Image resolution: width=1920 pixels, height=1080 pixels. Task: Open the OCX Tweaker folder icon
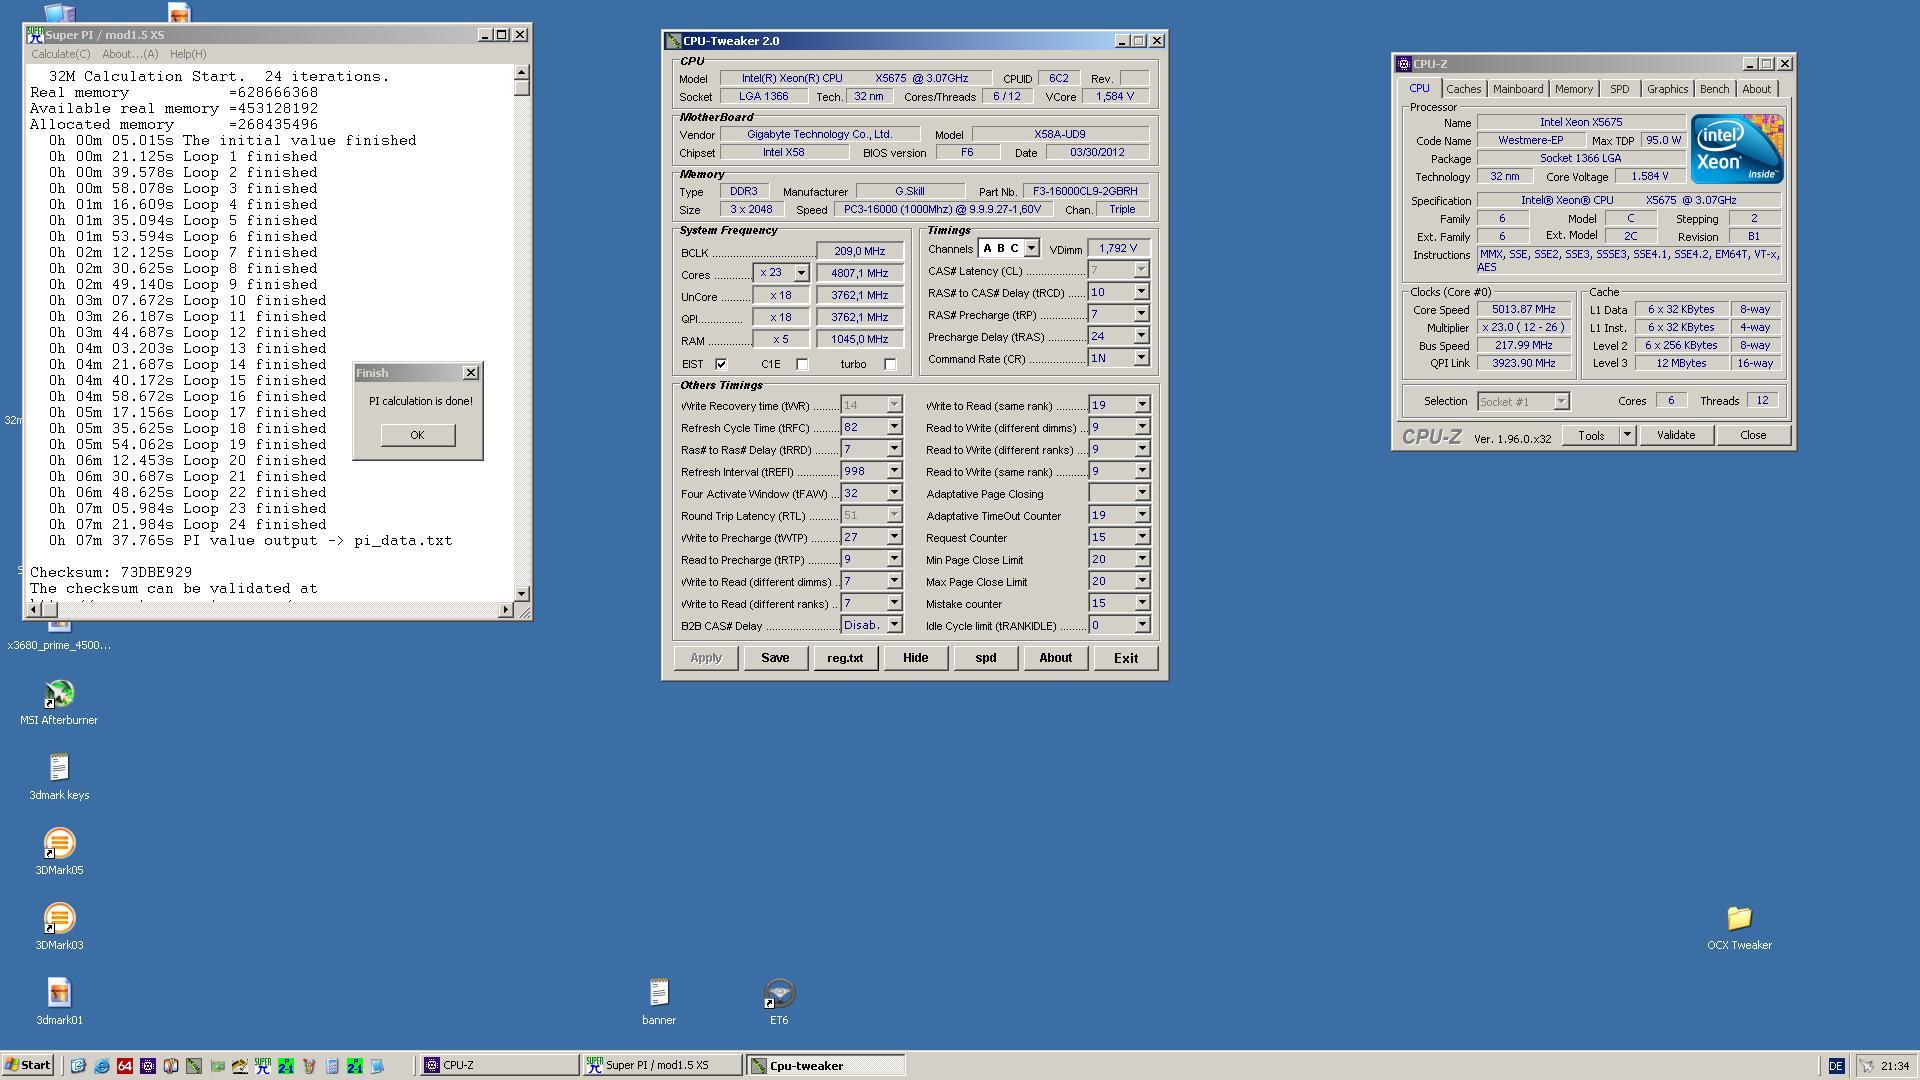pyautogui.click(x=1739, y=928)
